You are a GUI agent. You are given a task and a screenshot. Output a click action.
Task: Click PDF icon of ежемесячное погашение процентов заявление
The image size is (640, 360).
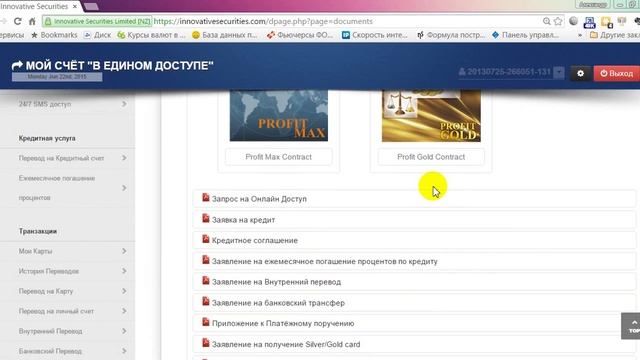click(206, 260)
